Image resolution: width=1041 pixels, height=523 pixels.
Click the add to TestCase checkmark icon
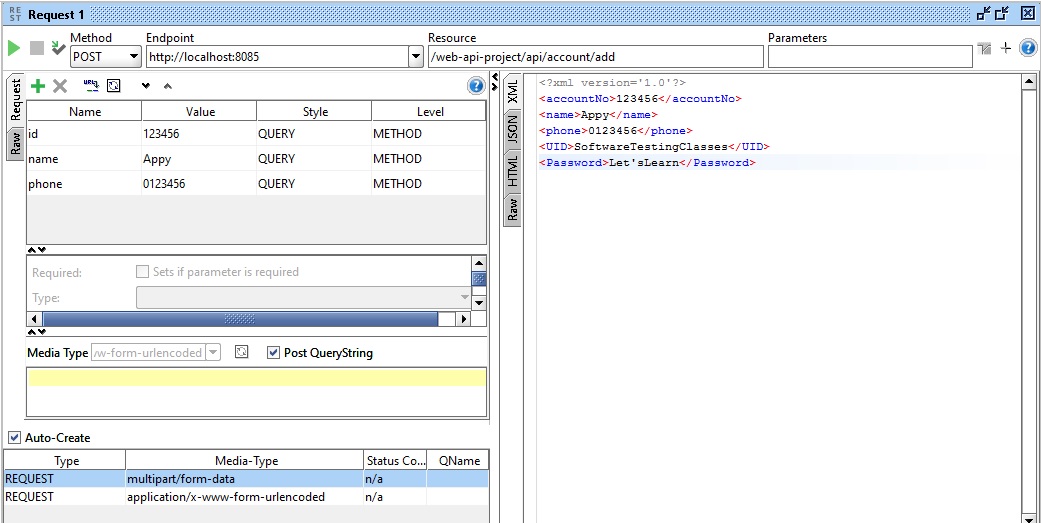58,48
